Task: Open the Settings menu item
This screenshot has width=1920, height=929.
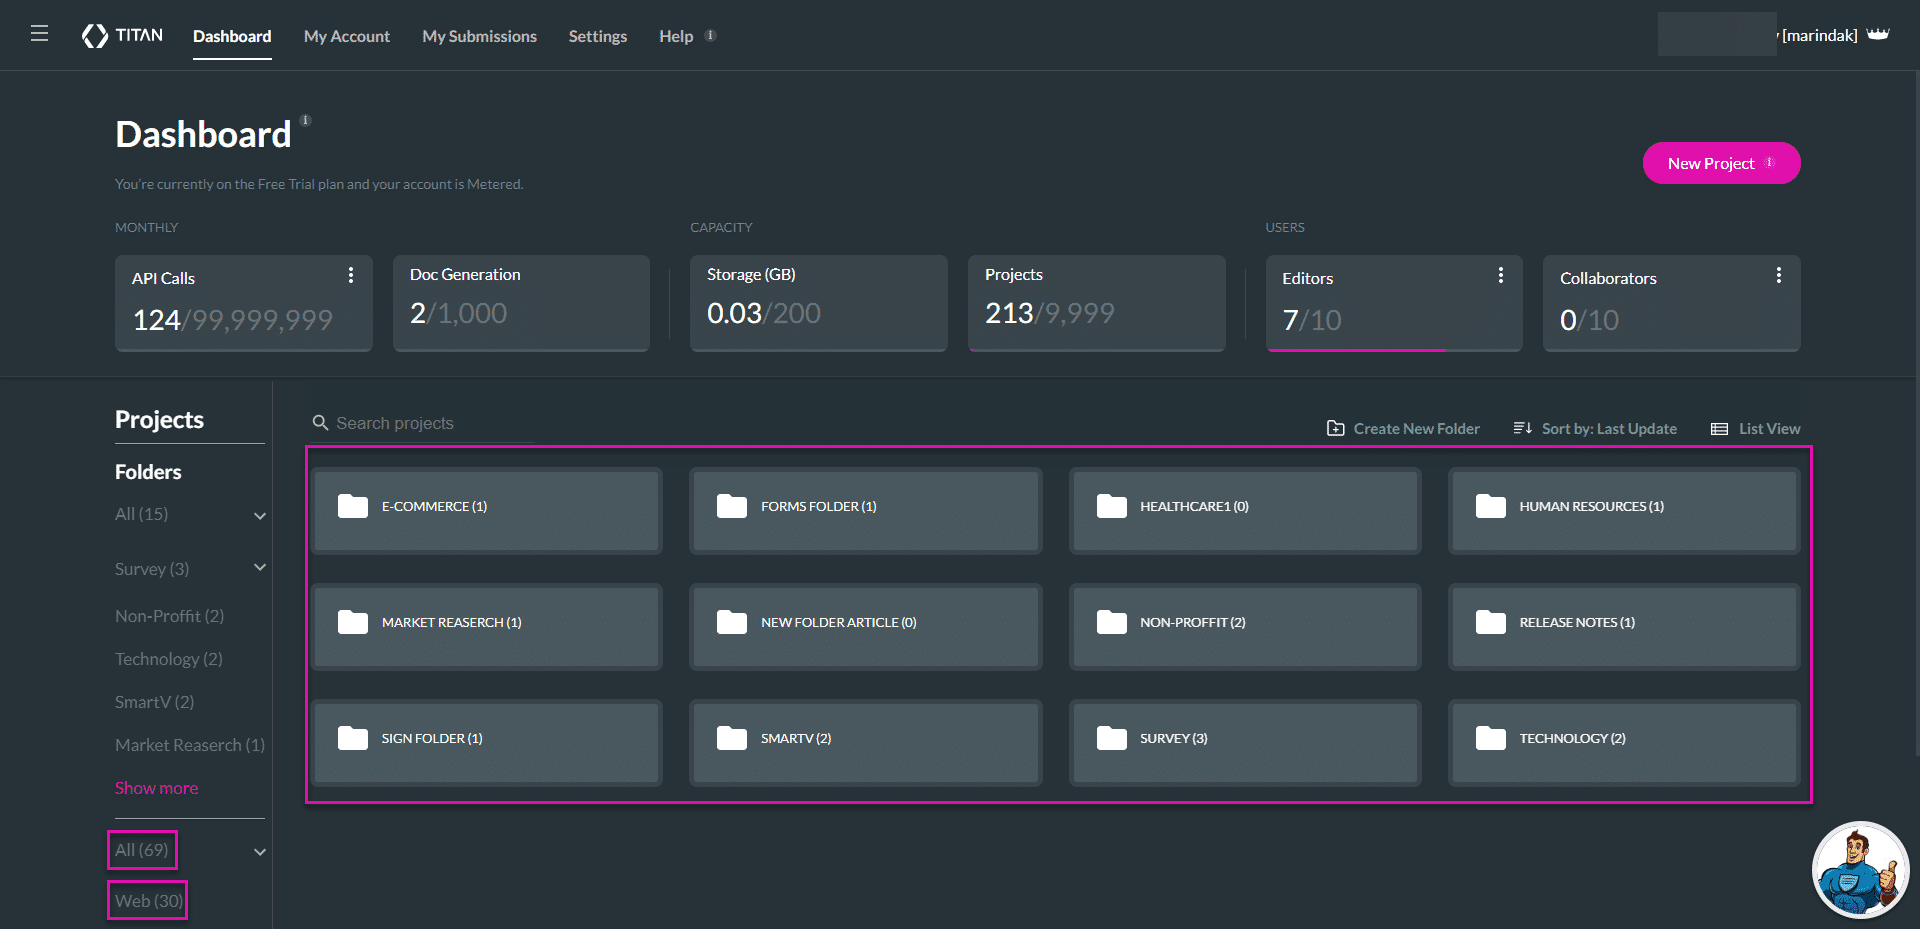Action: tap(597, 36)
